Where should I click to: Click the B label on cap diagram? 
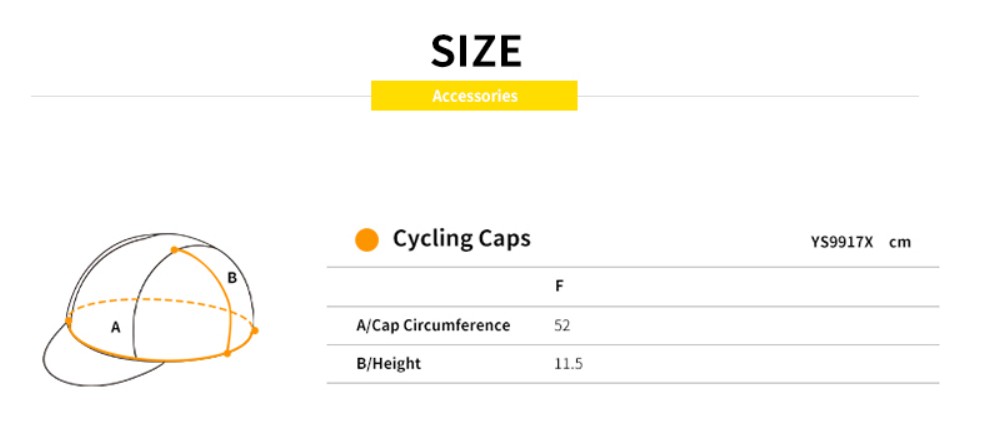tap(231, 278)
